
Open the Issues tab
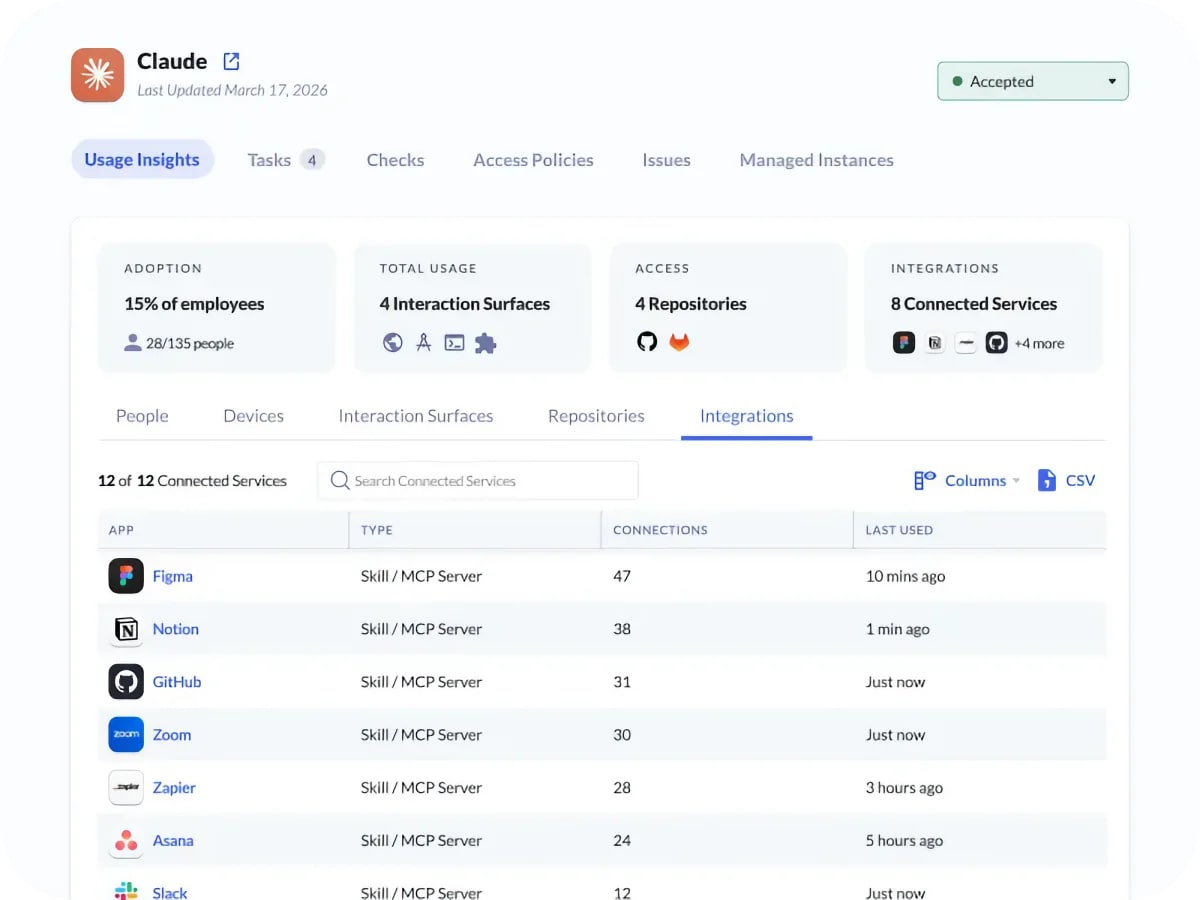(666, 160)
